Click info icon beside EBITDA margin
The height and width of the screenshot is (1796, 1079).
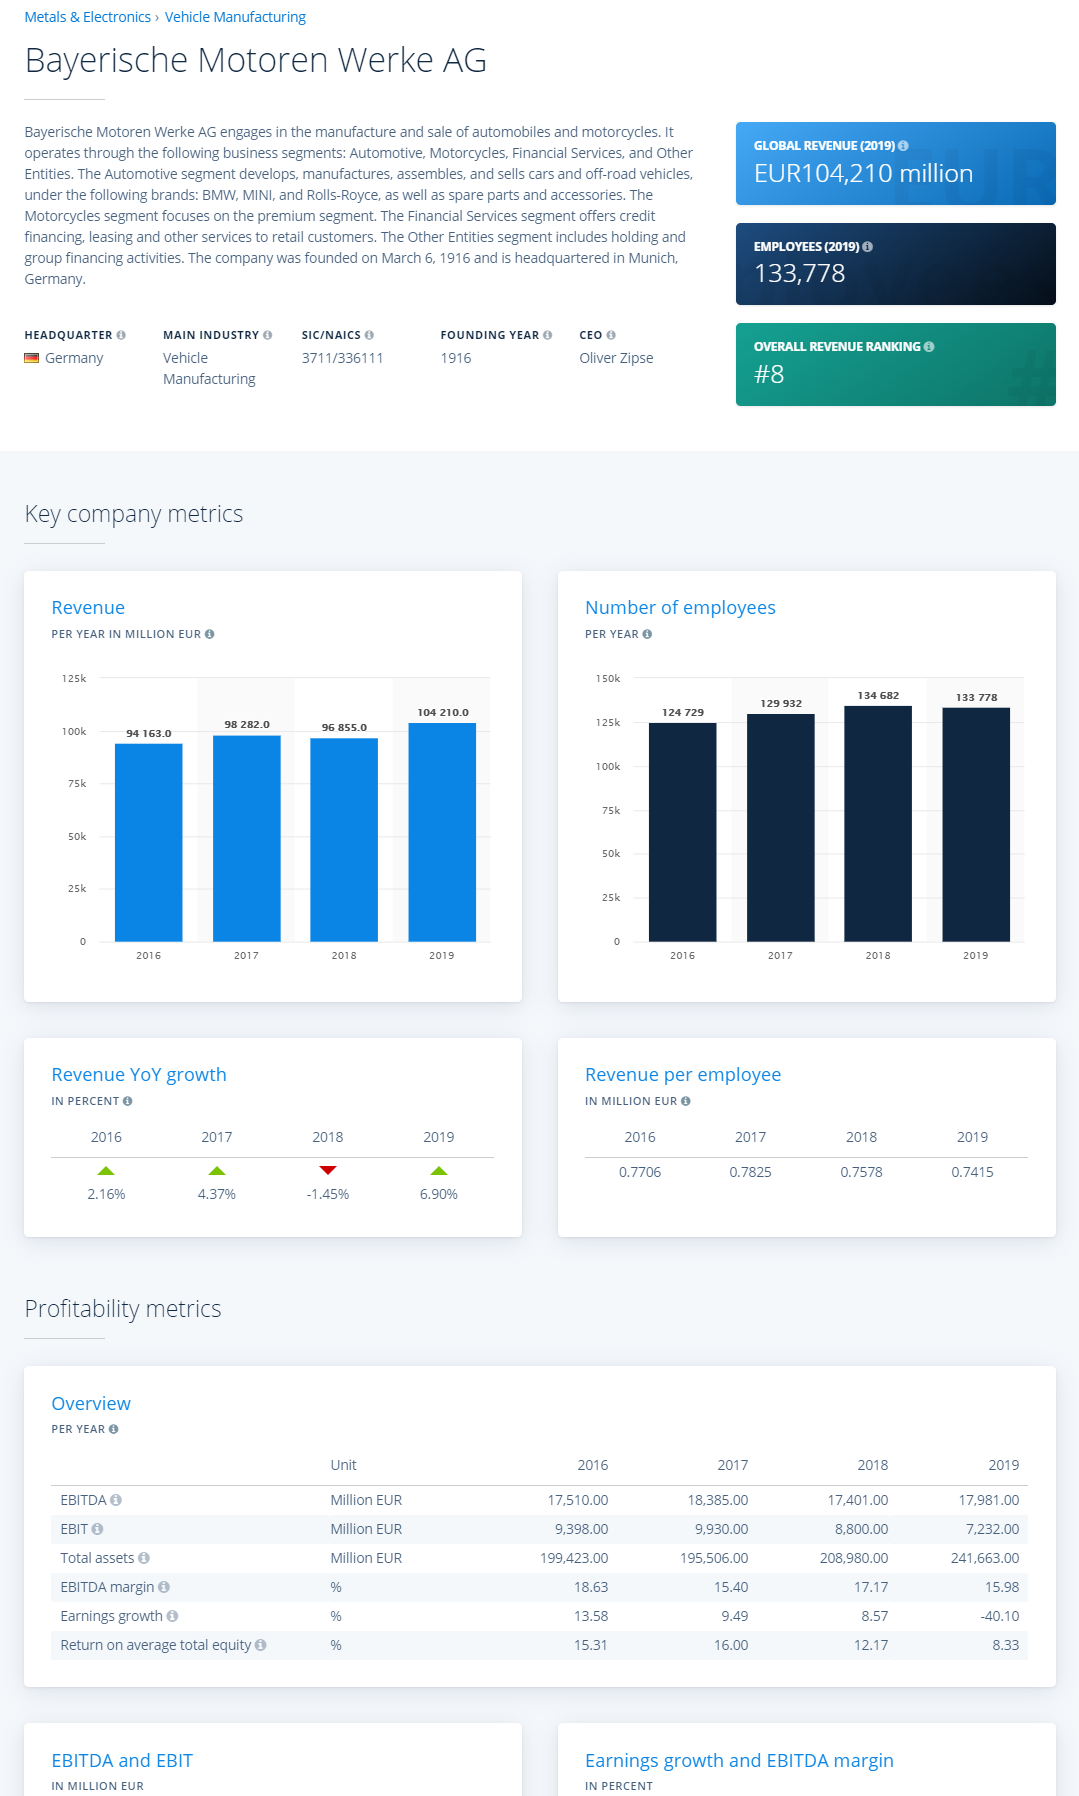click(164, 1587)
